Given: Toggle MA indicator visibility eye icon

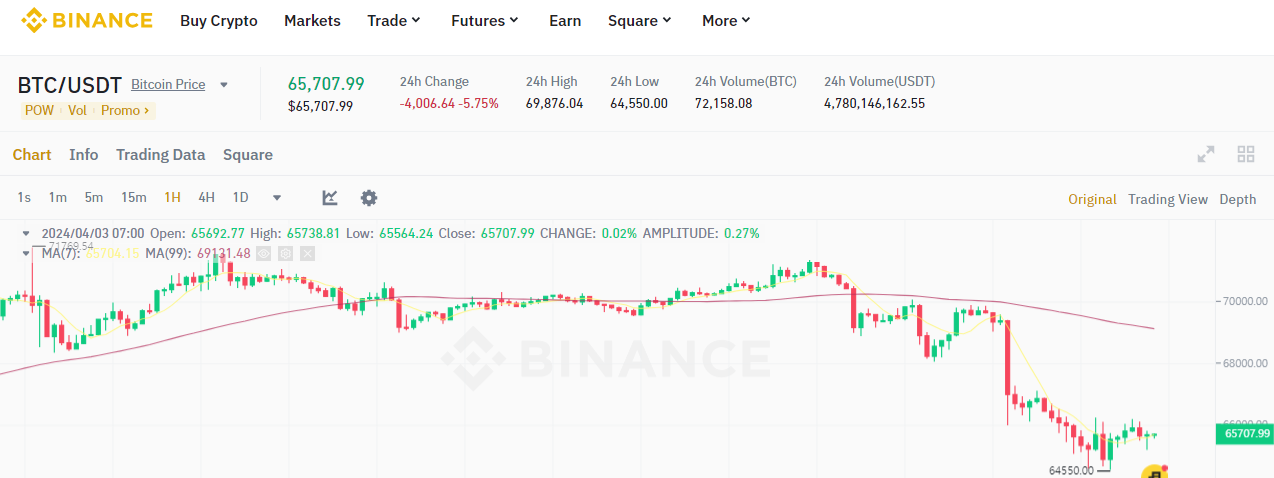Looking at the screenshot, I should click(x=264, y=254).
